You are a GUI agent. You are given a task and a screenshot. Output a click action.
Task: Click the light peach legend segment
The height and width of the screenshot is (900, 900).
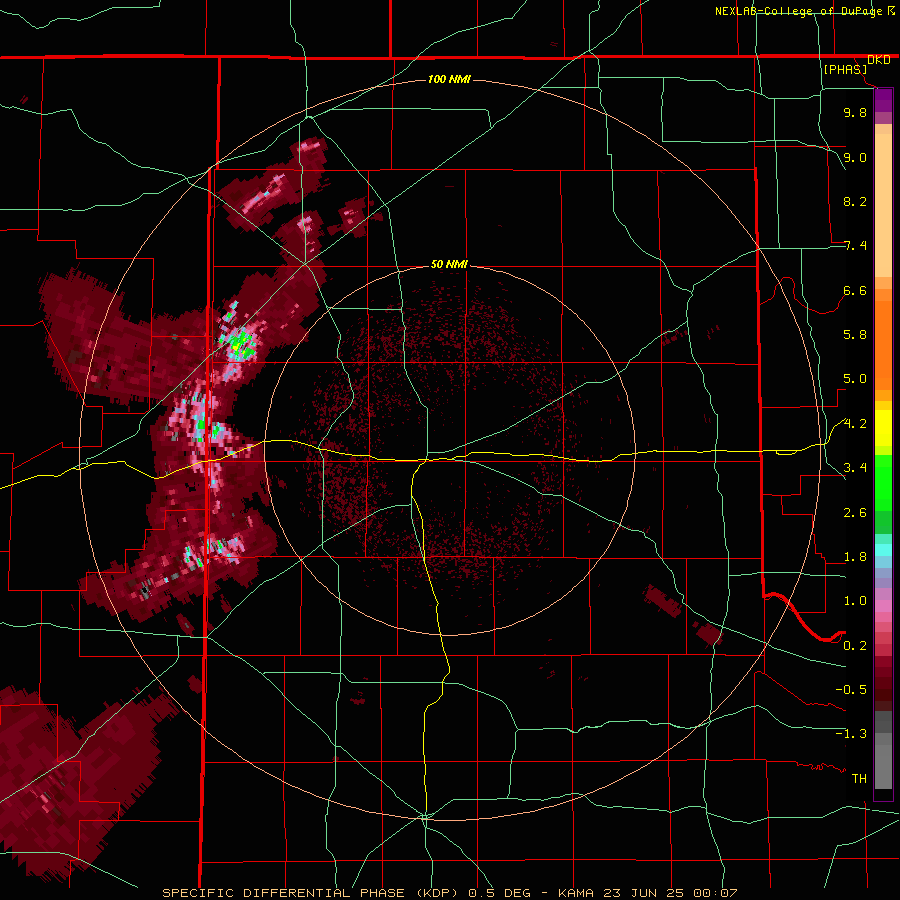click(x=883, y=205)
